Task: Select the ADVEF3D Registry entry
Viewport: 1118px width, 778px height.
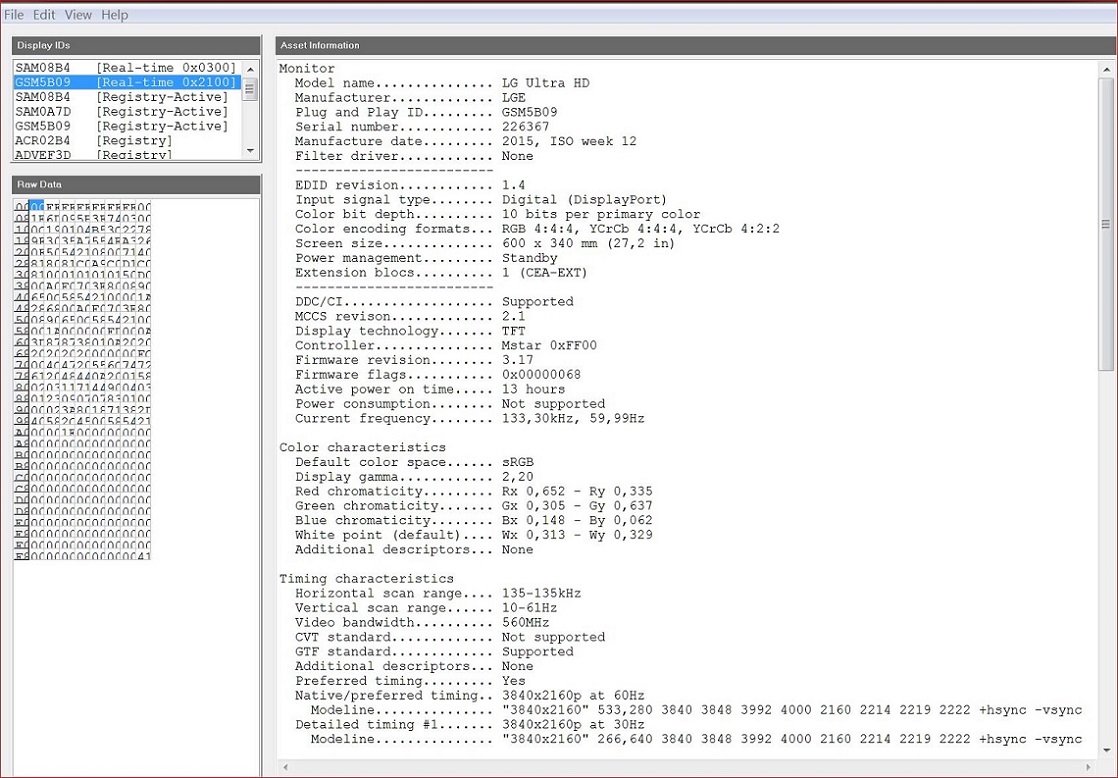Action: coord(128,154)
